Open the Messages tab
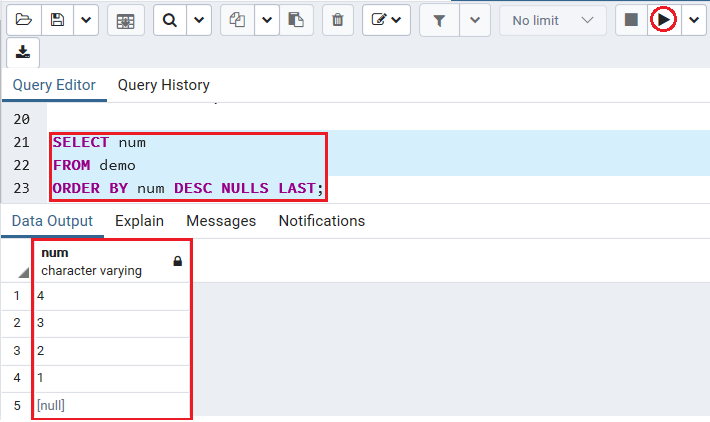710x422 pixels. click(221, 221)
